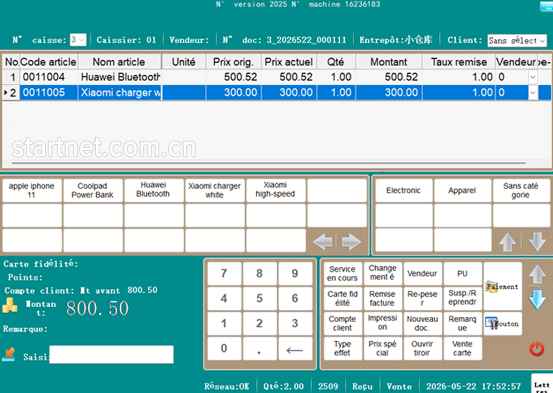The height and width of the screenshot is (393, 553).
Task: Click the category list down arrow
Action: pyautogui.click(x=537, y=241)
